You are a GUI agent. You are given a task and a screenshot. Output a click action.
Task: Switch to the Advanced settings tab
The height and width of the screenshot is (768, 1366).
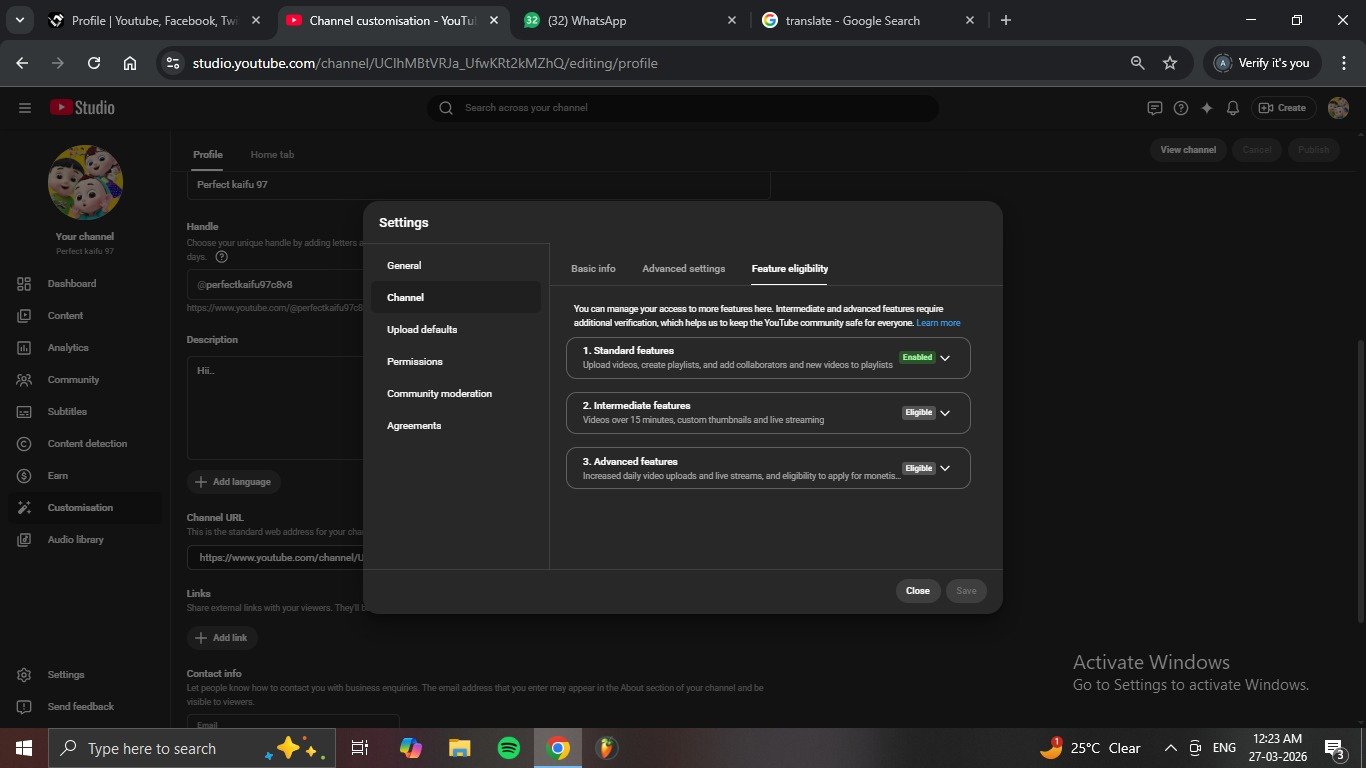coord(683,269)
